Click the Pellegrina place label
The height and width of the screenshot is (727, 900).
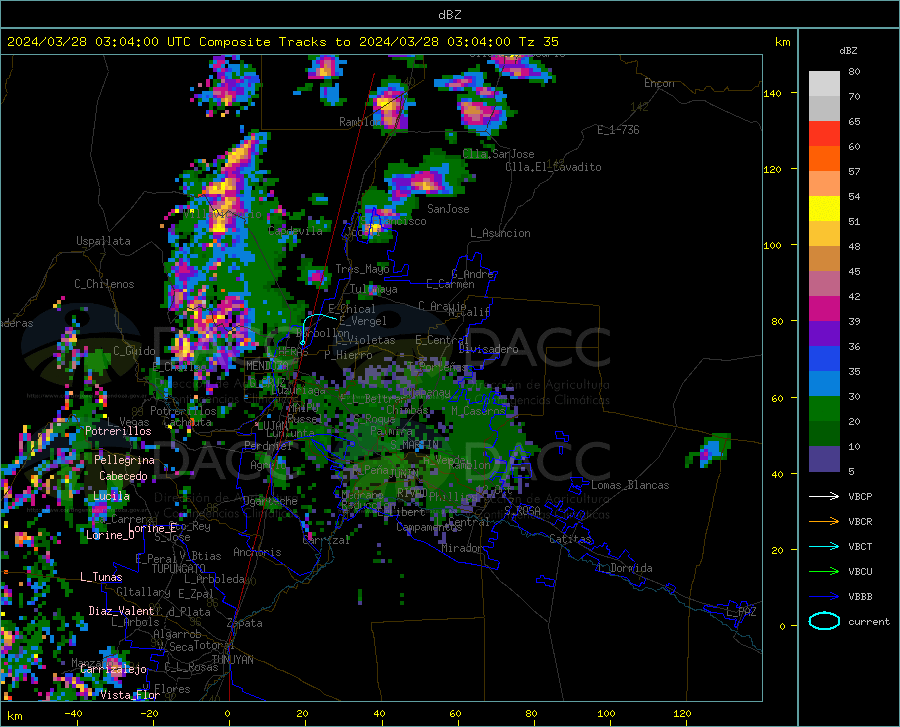124,460
